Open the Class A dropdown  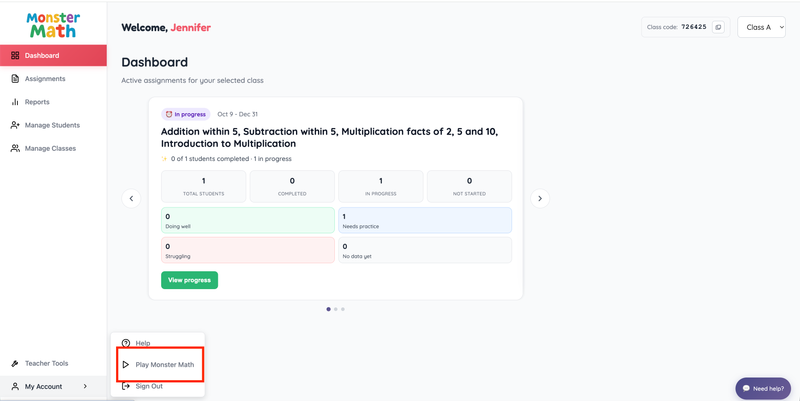click(761, 27)
